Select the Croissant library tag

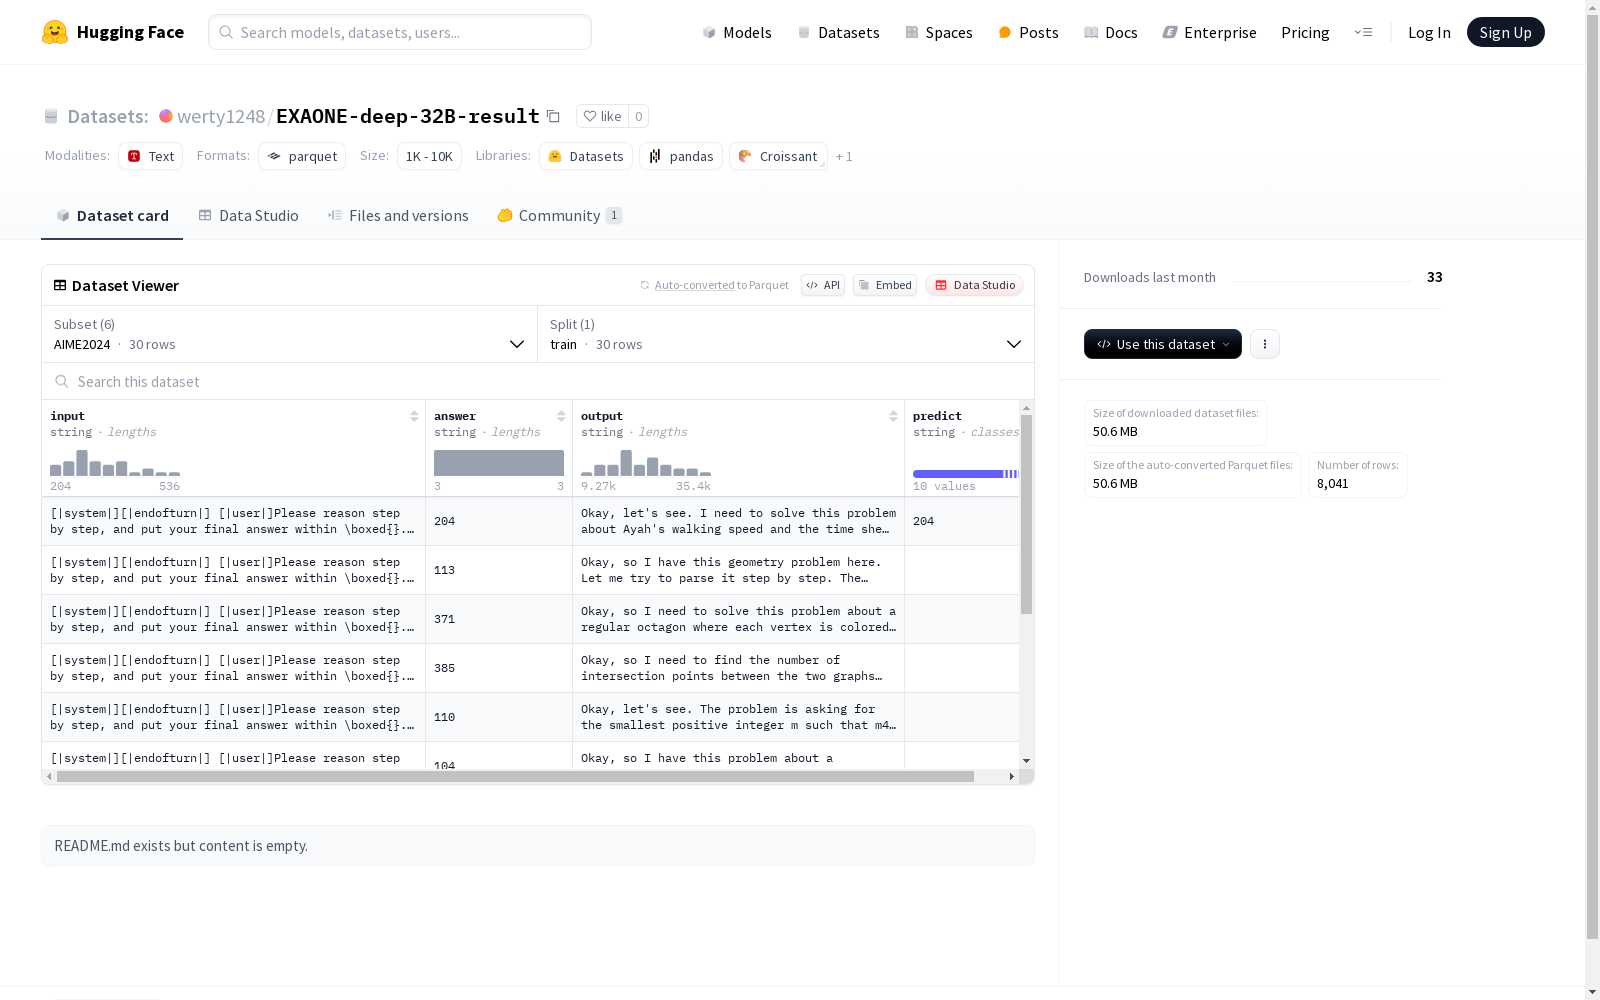click(x=778, y=156)
